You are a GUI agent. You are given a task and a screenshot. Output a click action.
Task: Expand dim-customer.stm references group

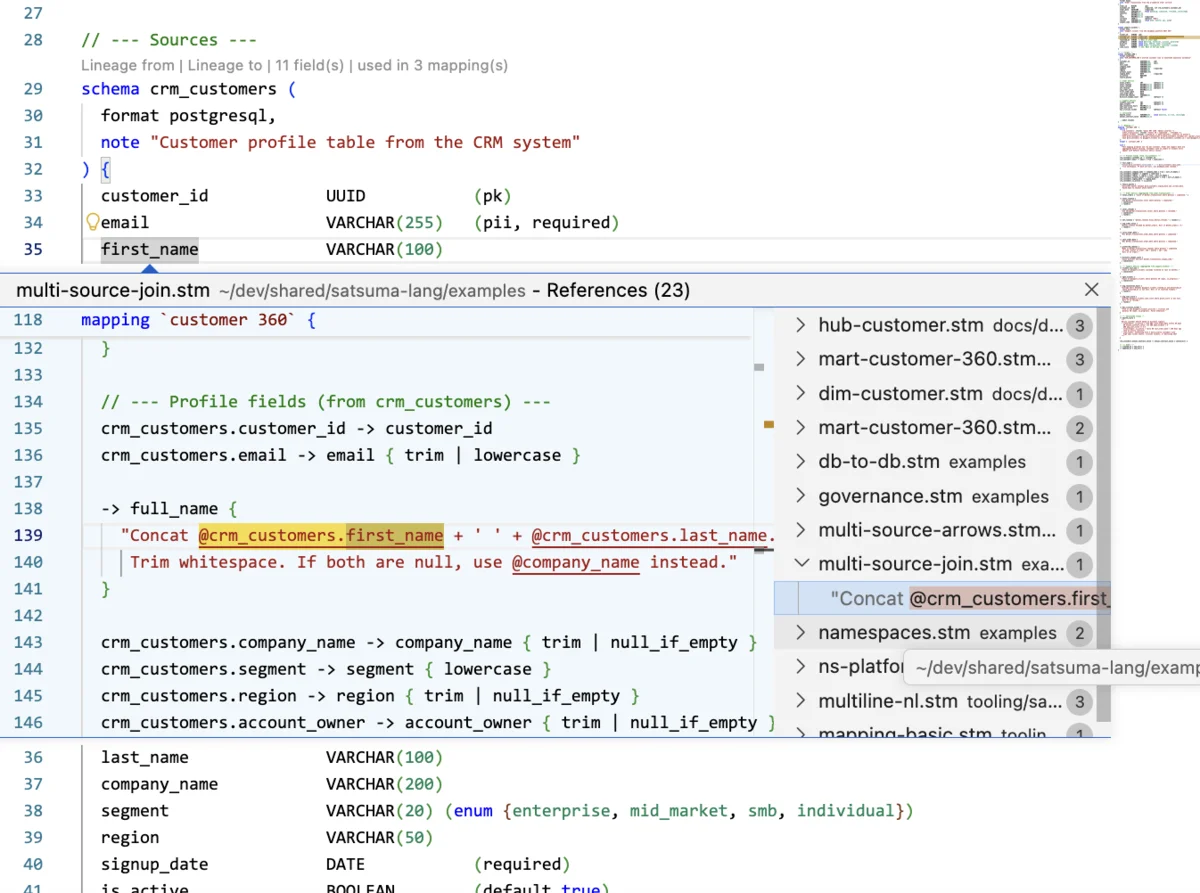pyautogui.click(x=800, y=393)
